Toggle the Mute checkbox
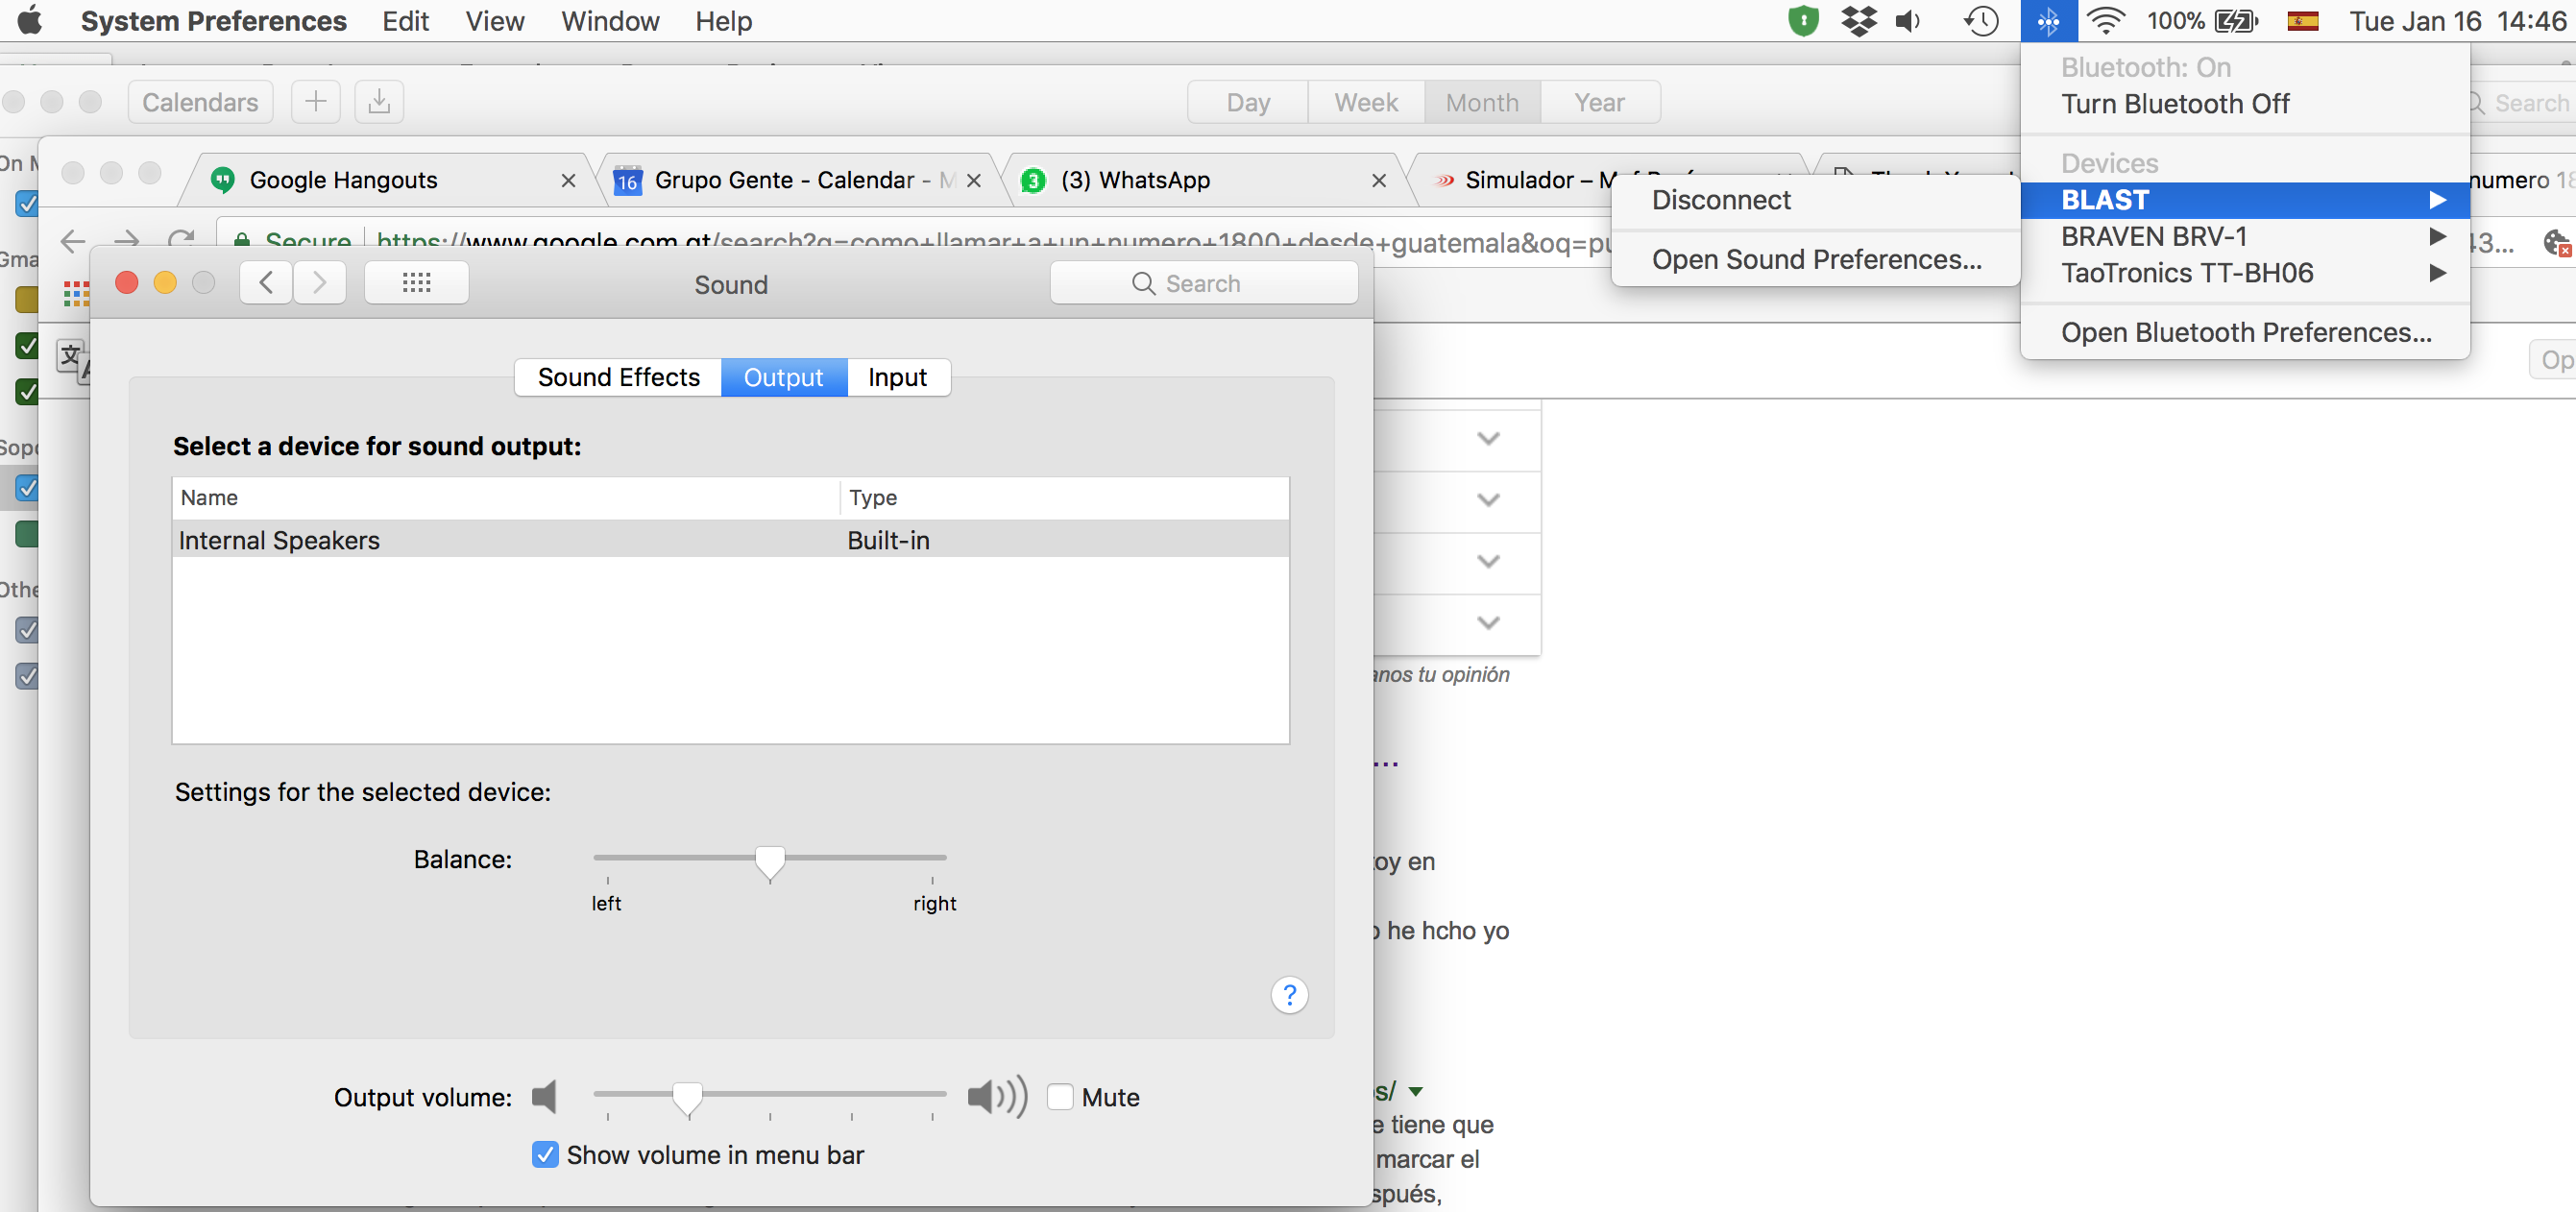2576x1212 pixels. tap(1060, 1097)
